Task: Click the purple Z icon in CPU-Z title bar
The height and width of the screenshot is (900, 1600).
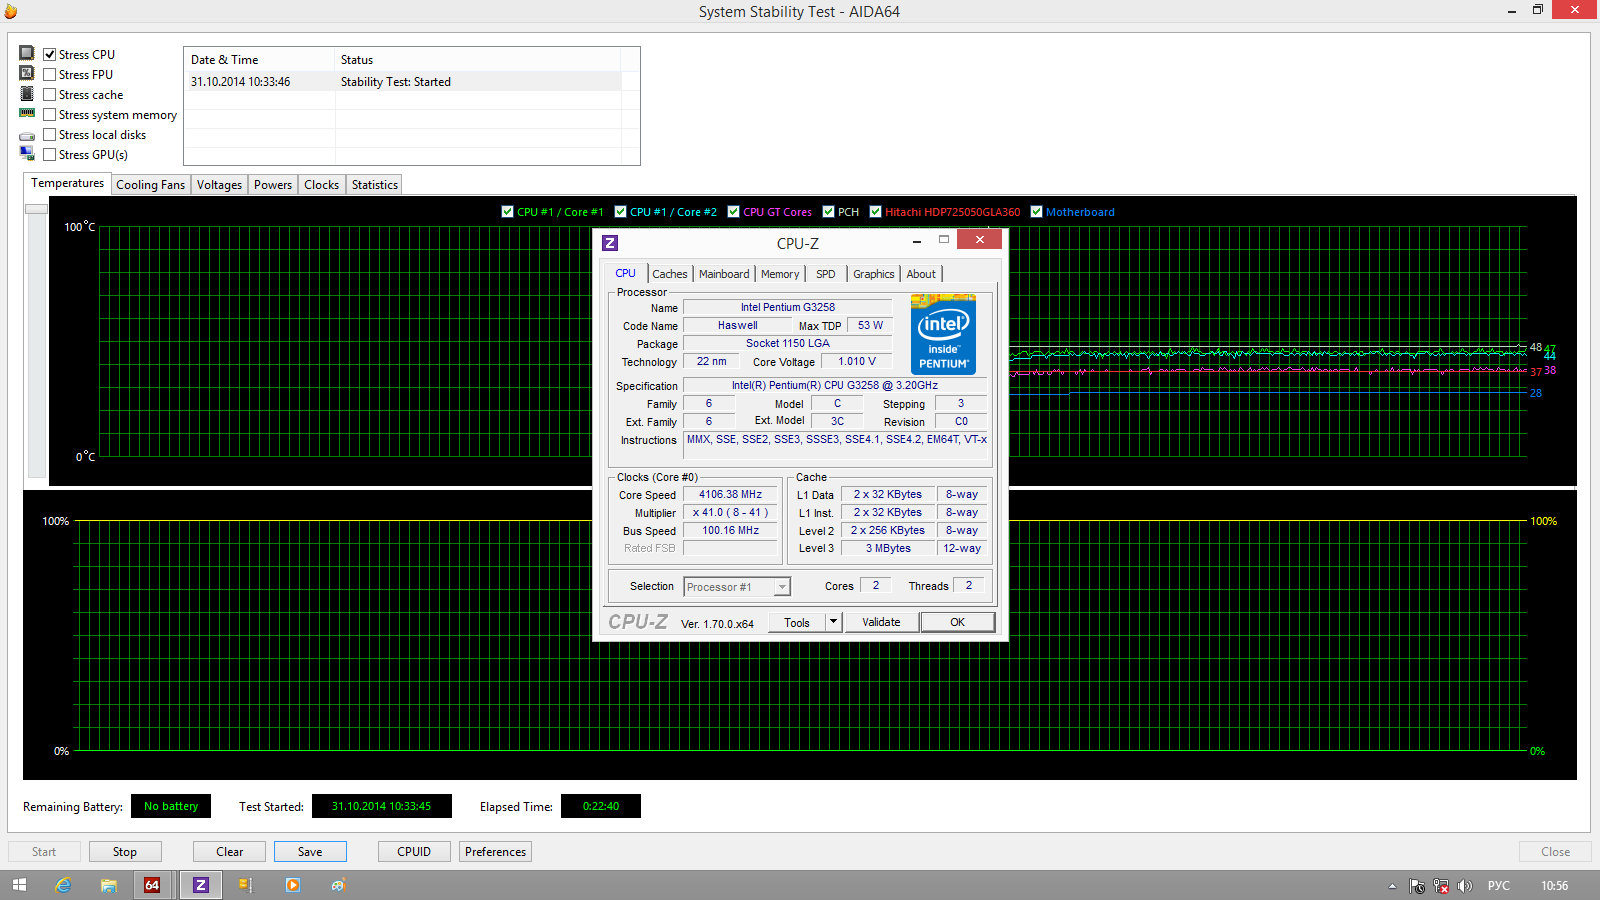Action: [610, 243]
